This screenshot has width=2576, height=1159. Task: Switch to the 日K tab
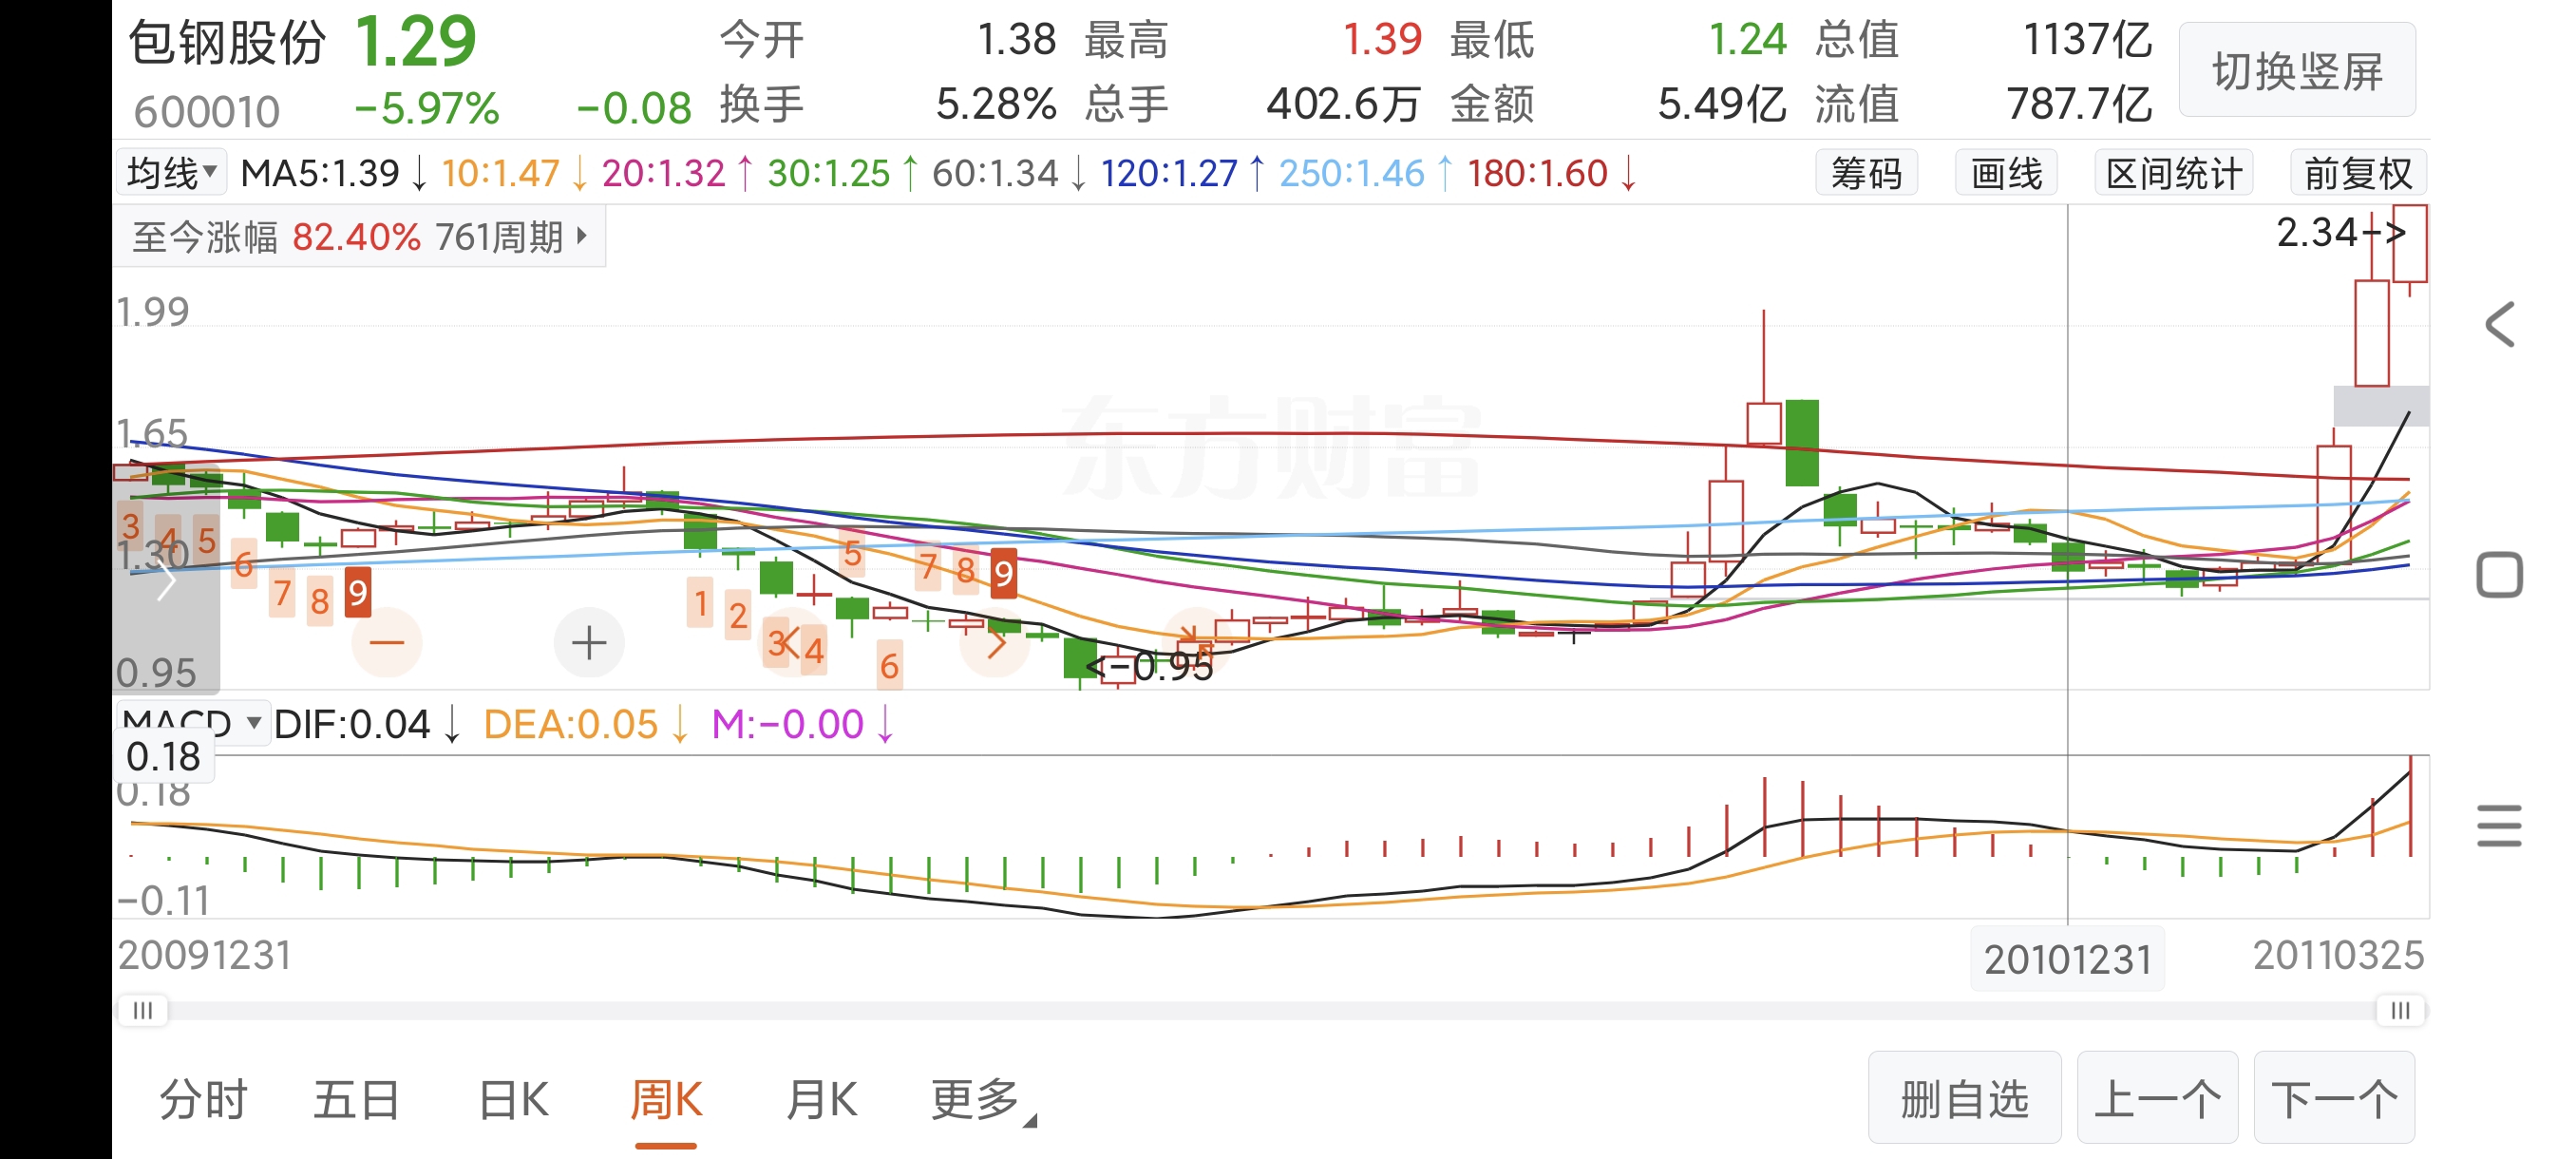point(513,1100)
